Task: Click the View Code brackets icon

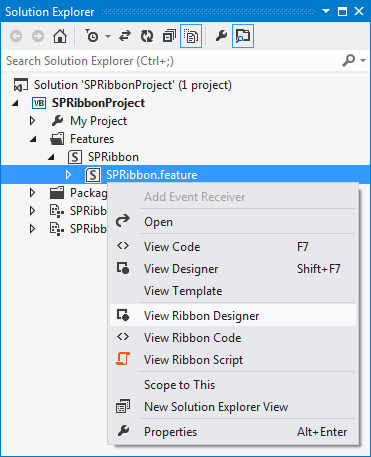Action: (123, 246)
